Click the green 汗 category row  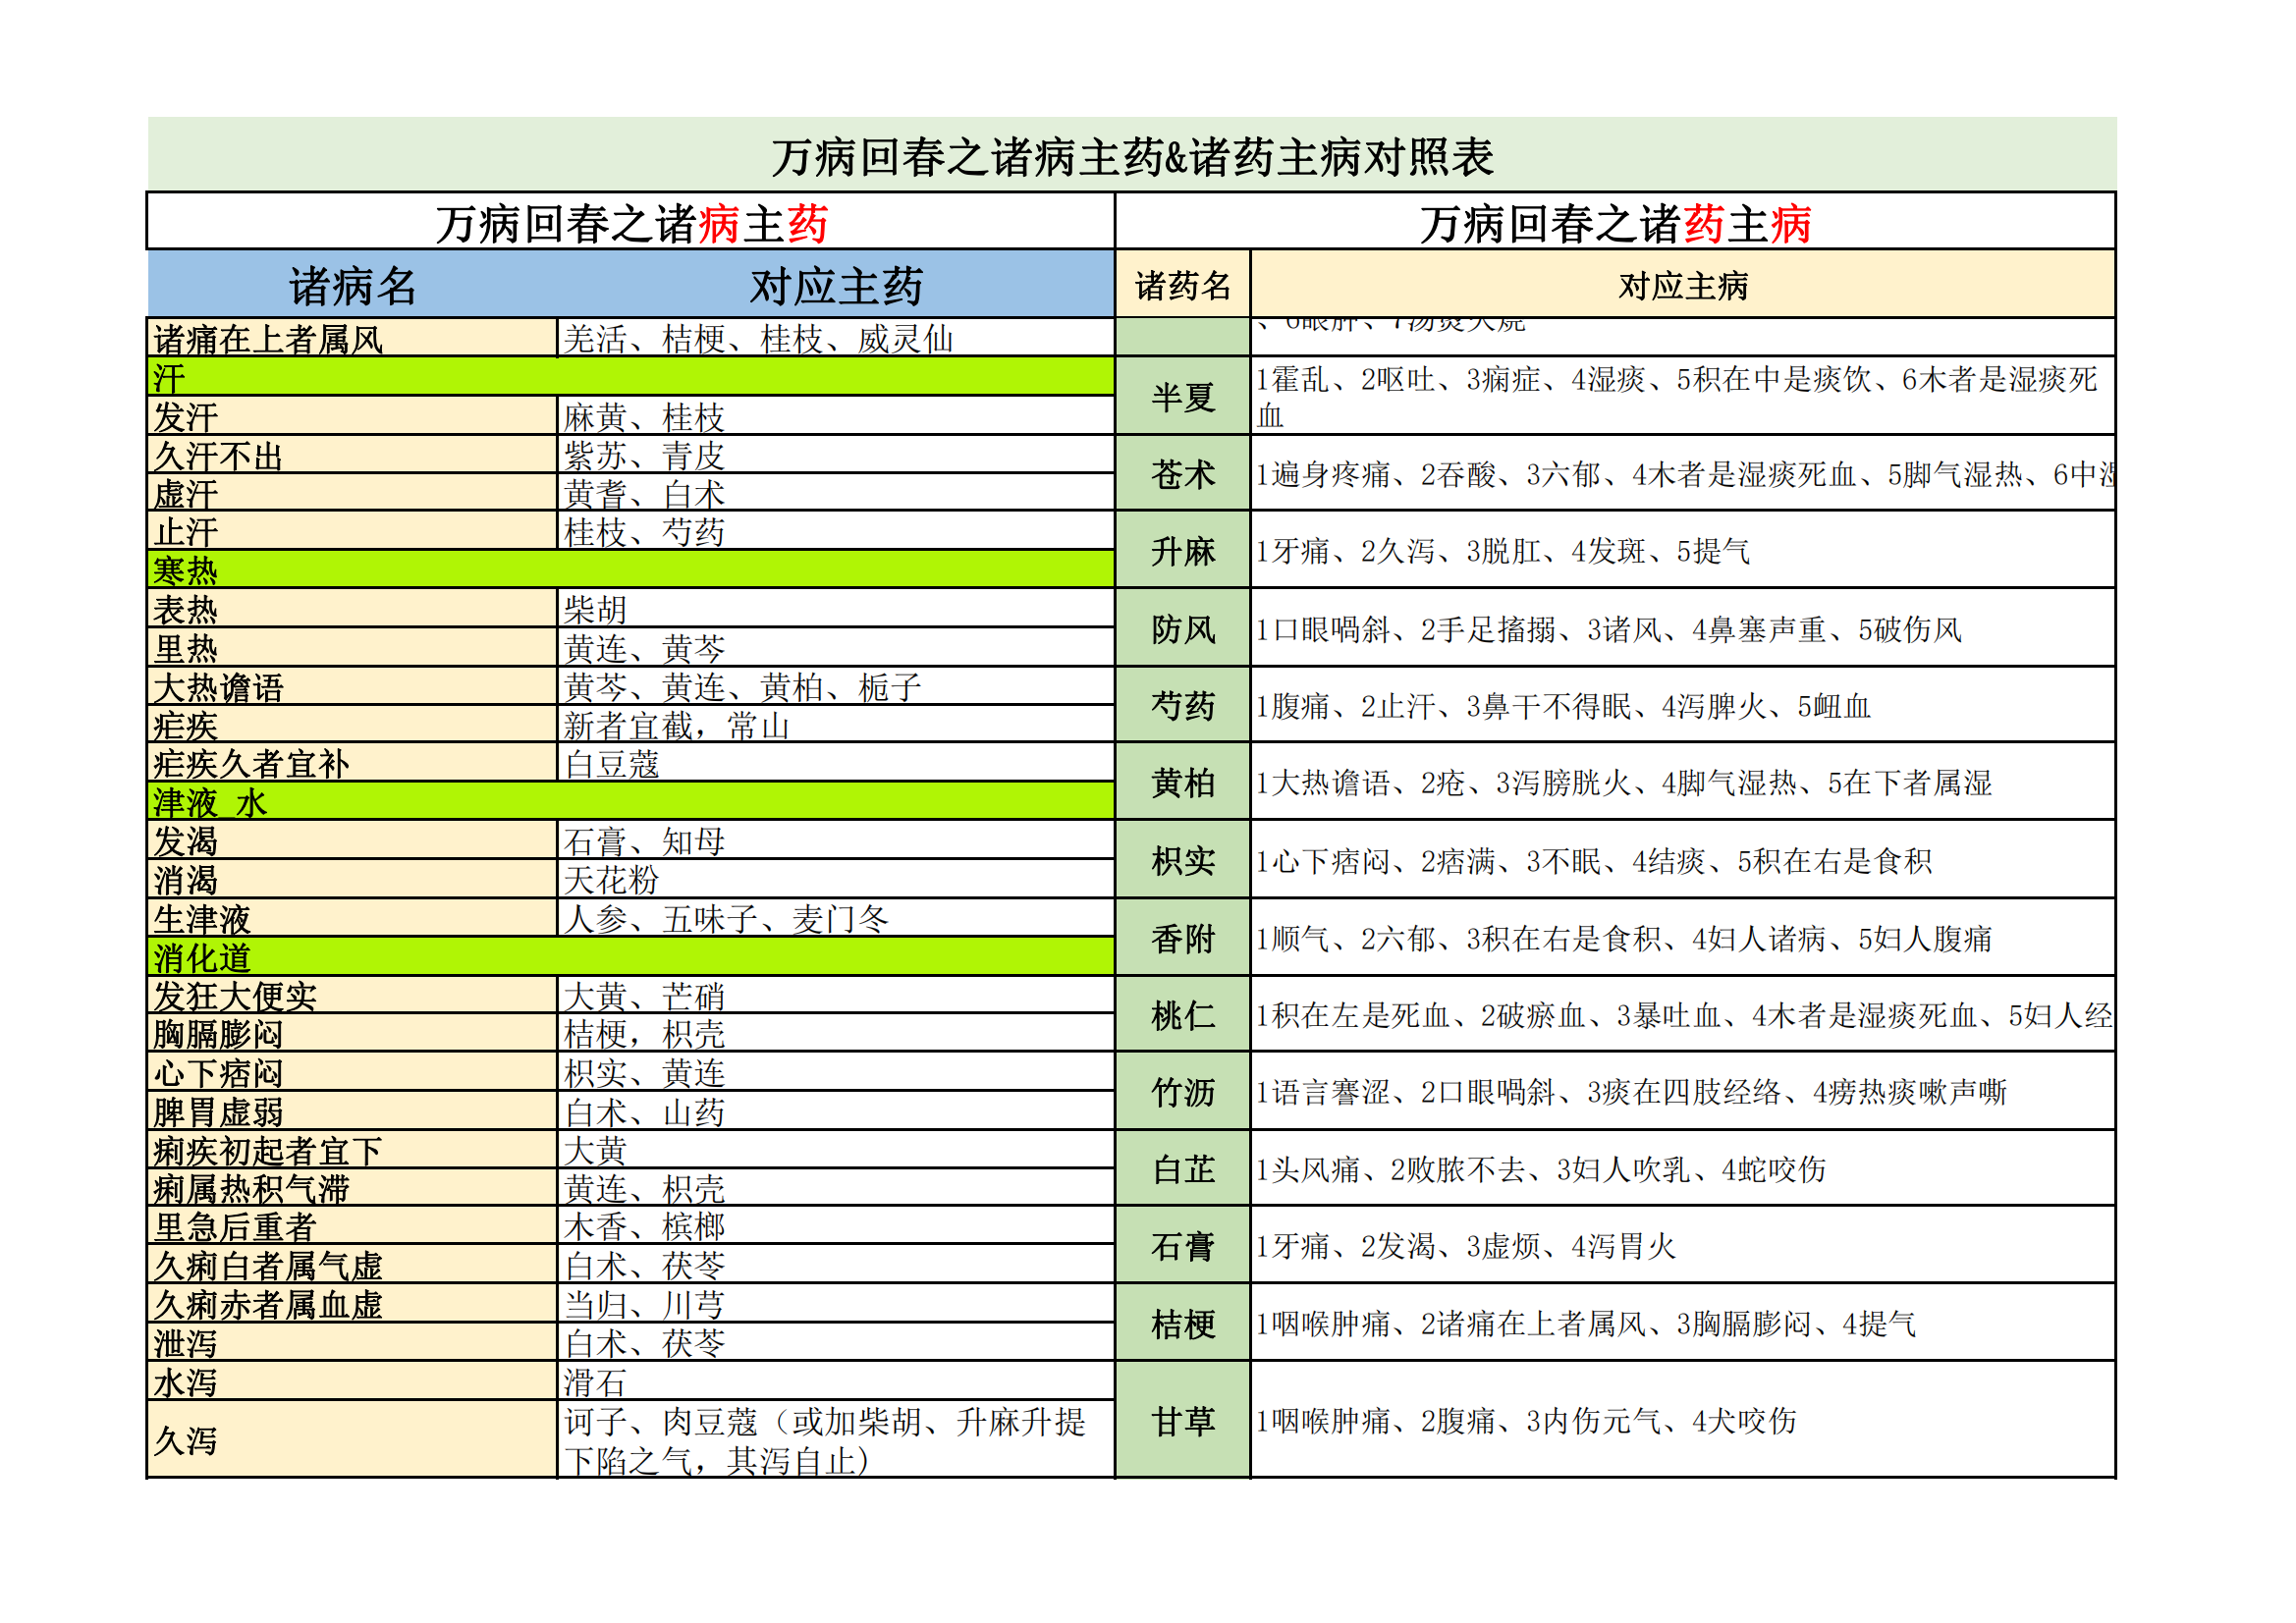tap(631, 377)
